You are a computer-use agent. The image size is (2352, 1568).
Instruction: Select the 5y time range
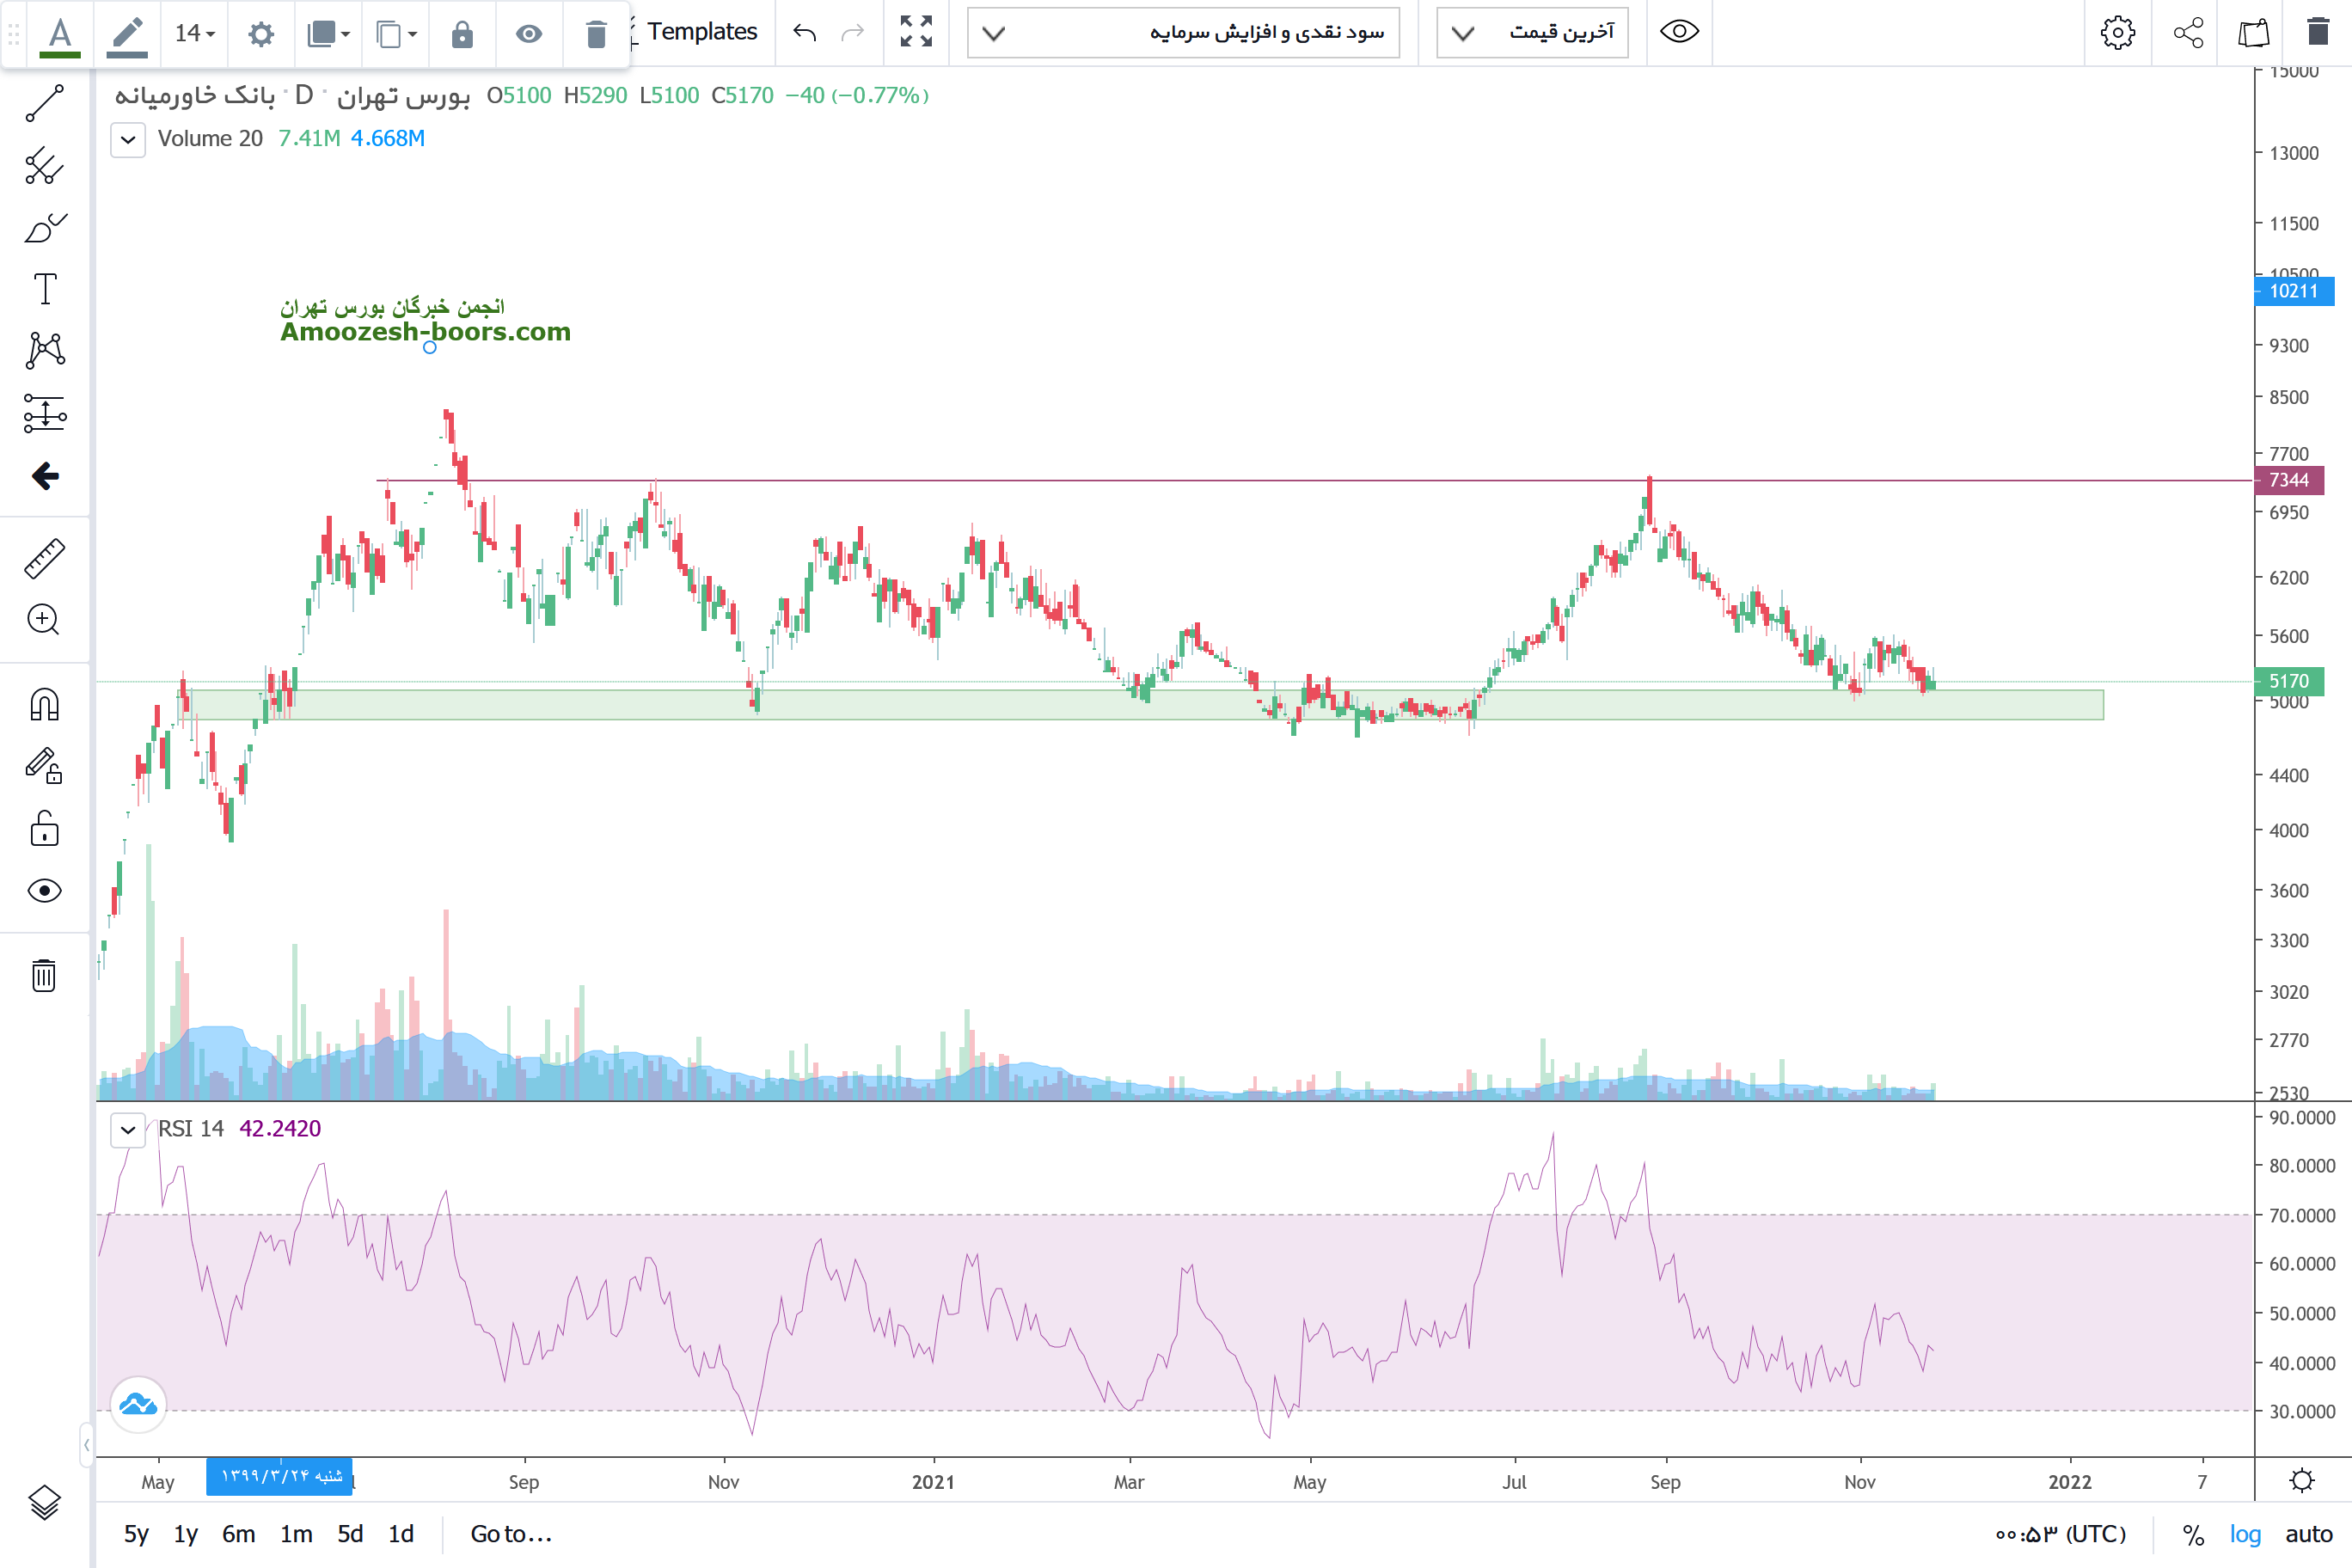136,1534
